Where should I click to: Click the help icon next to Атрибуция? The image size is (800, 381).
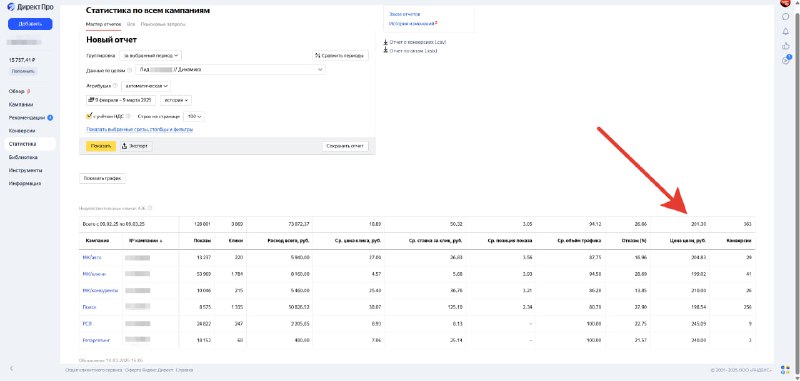click(x=115, y=86)
